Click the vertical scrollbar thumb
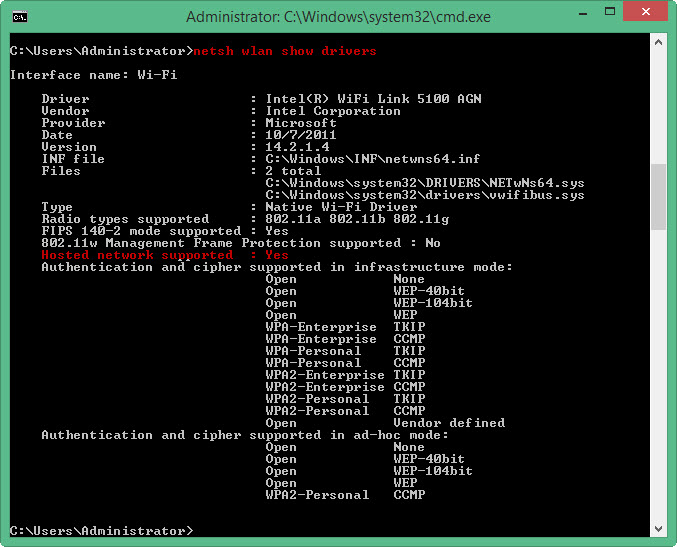This screenshot has width=677, height=547. (658, 197)
